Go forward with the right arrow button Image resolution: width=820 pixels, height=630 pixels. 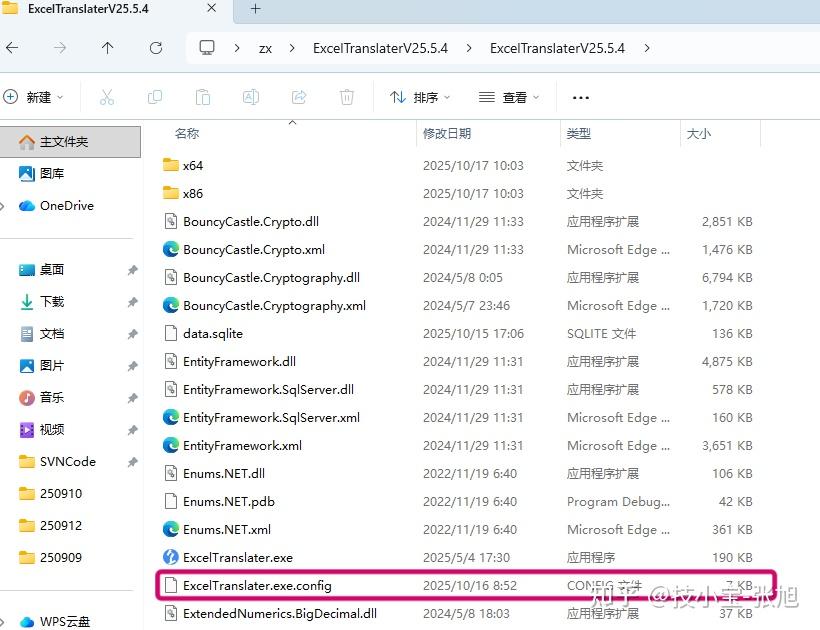(x=60, y=48)
